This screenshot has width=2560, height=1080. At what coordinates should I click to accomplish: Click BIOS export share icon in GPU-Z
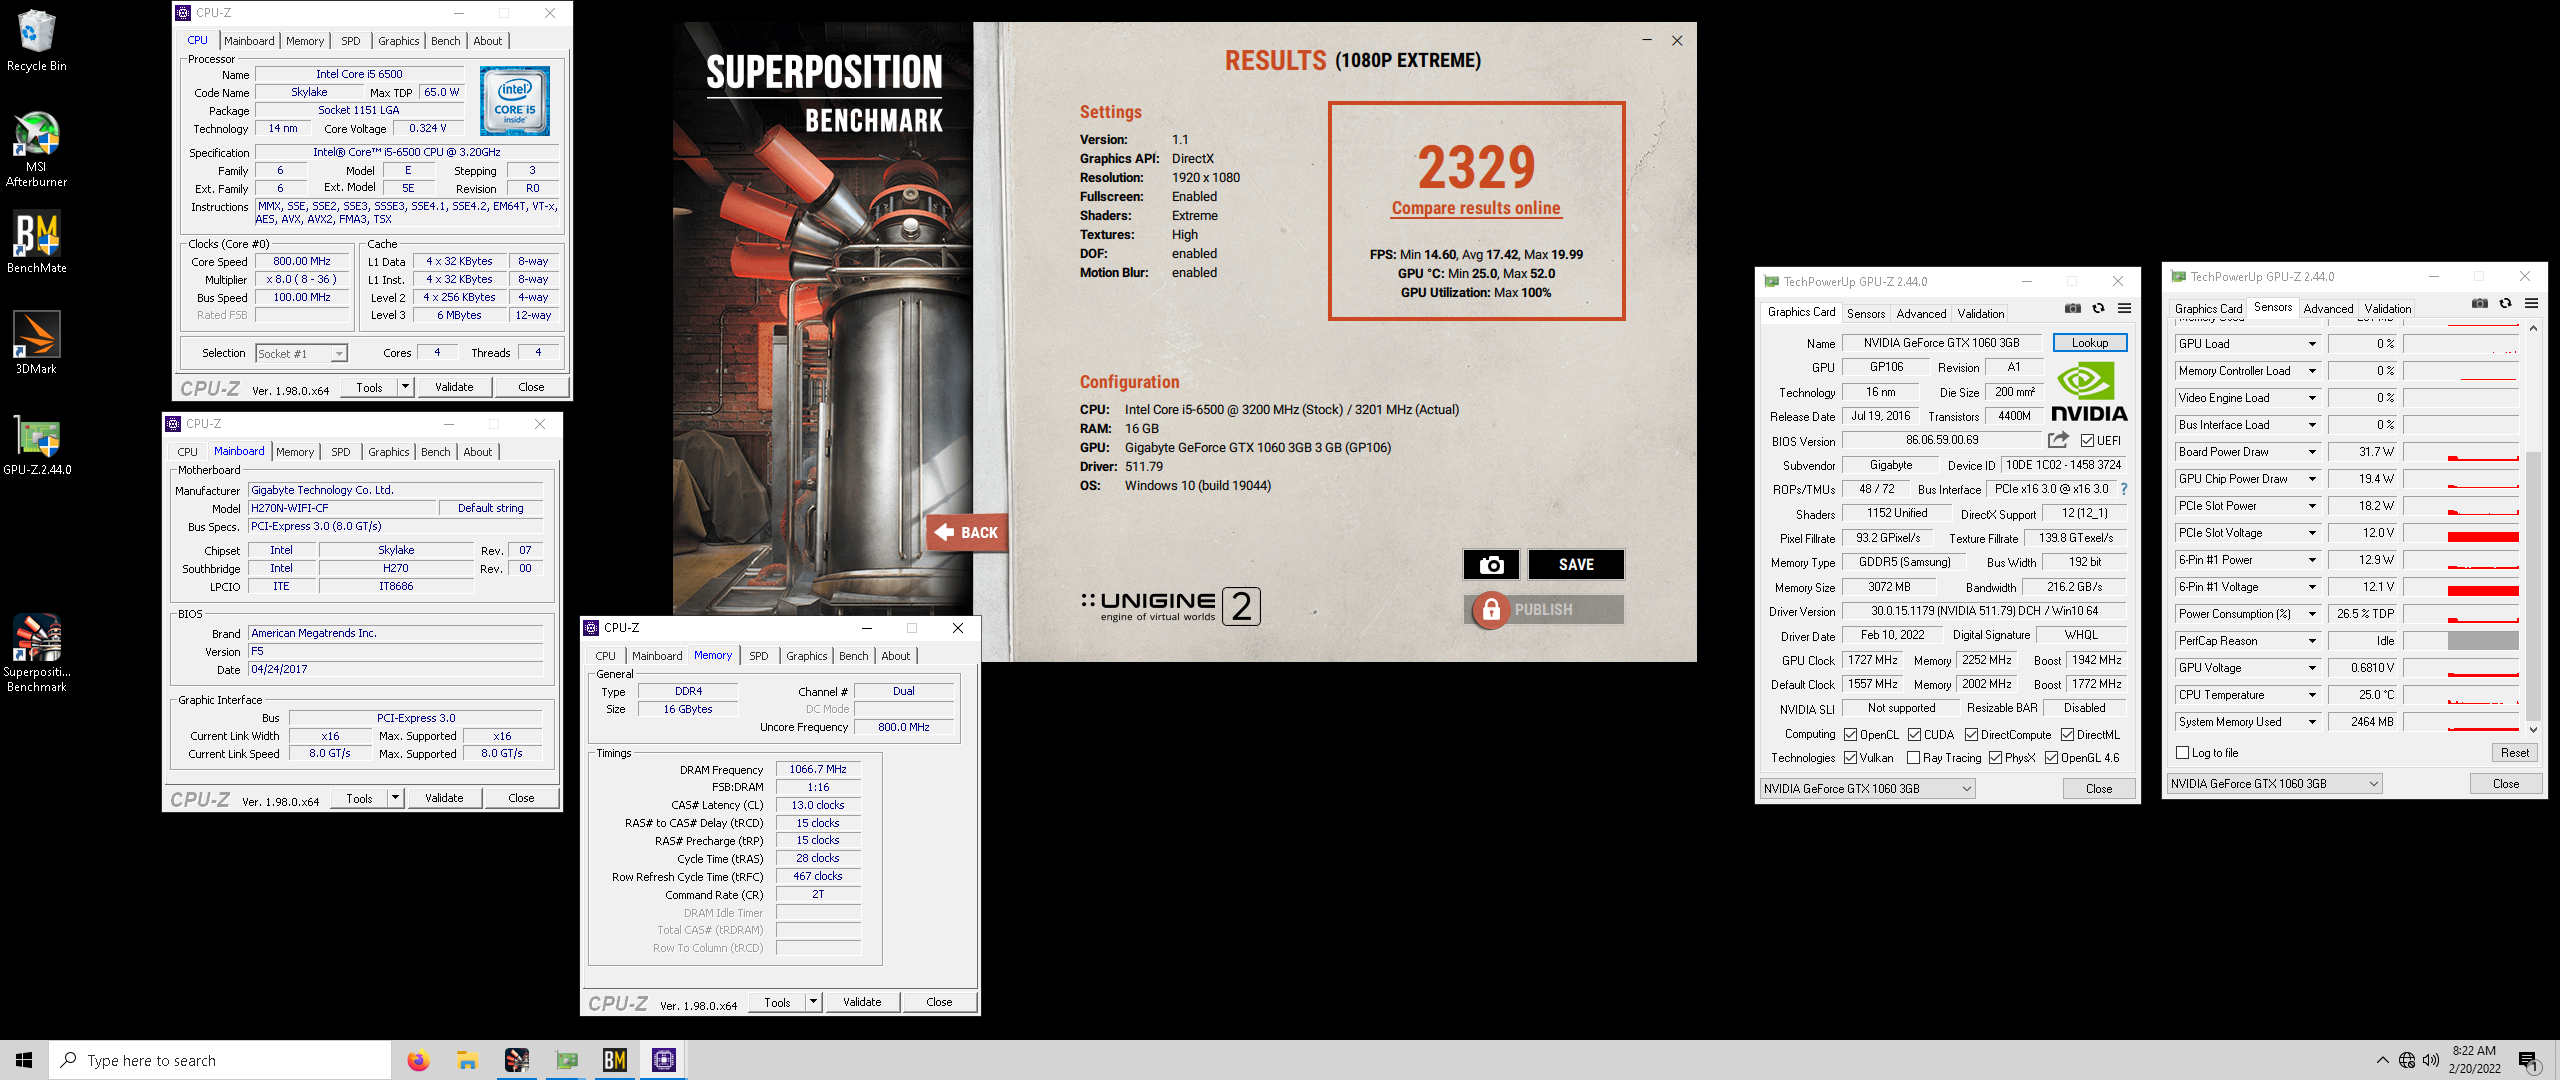coord(2058,440)
